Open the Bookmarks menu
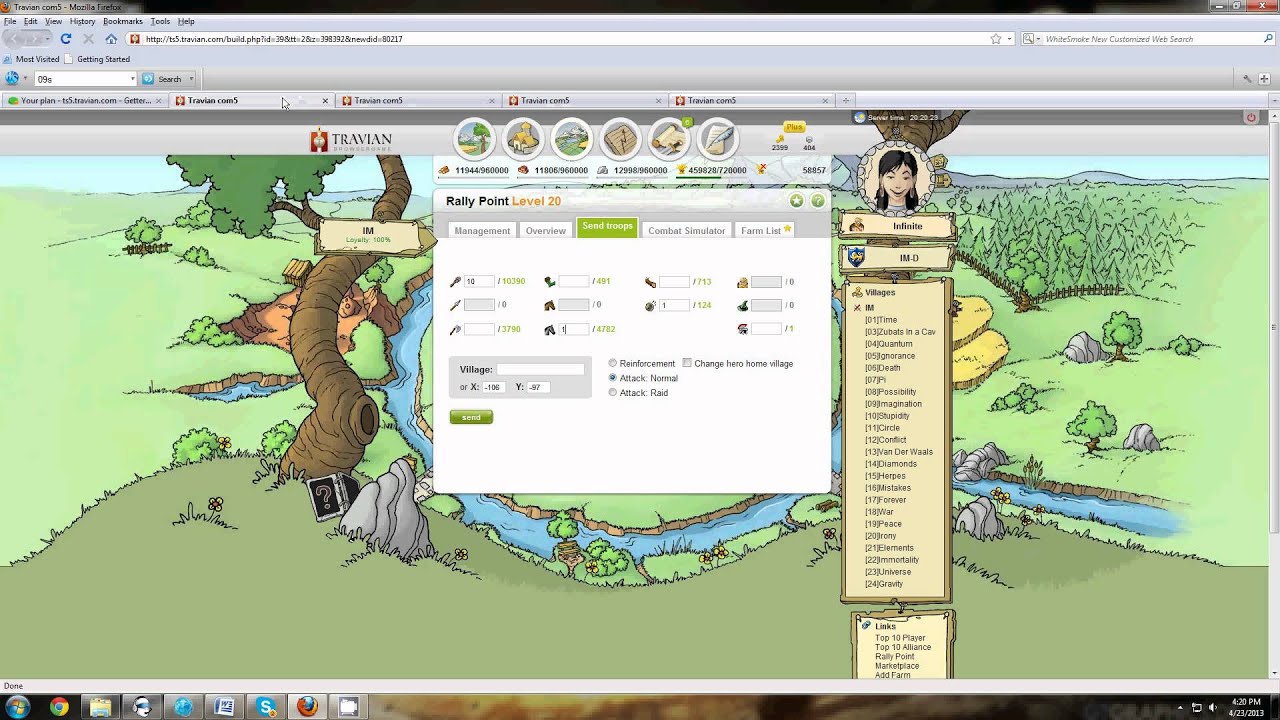 click(x=123, y=21)
